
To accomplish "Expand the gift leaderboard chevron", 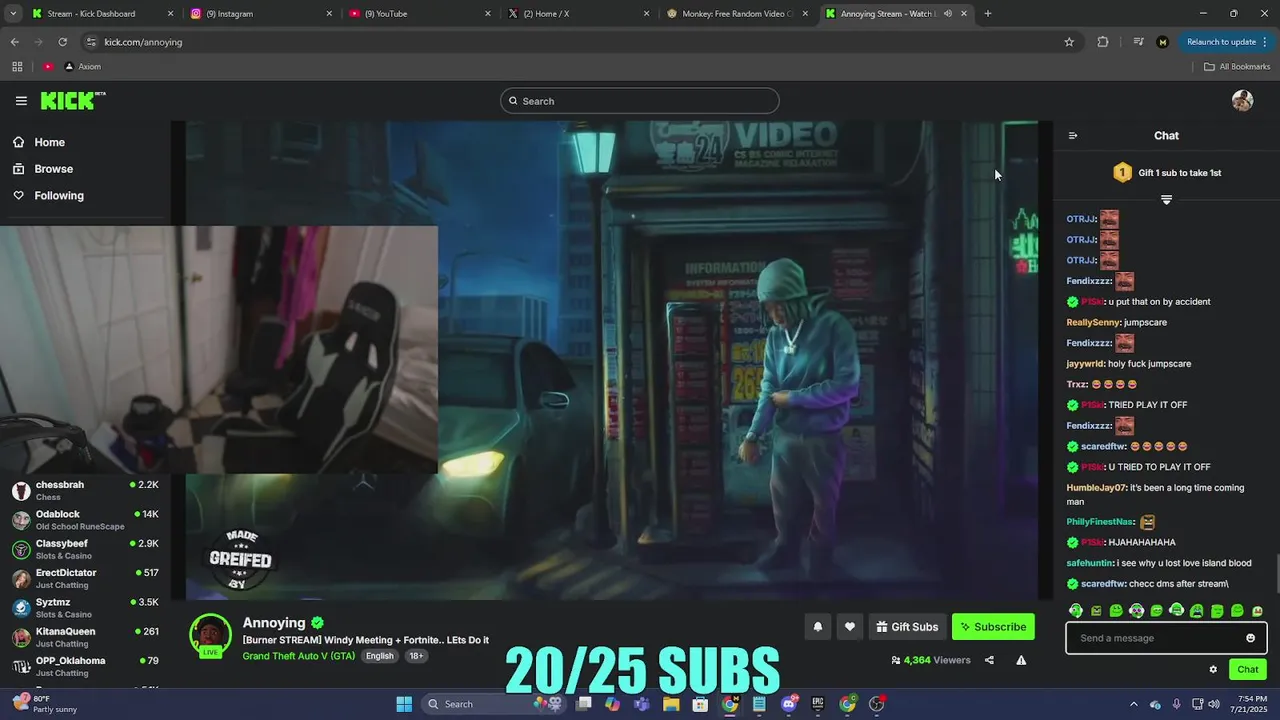I will coord(1166,200).
